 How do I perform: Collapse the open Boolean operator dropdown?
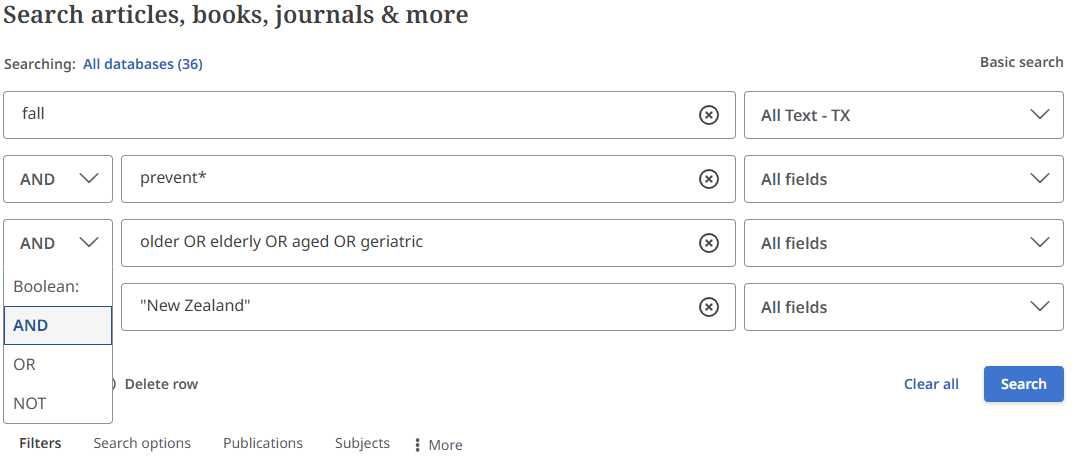click(x=59, y=243)
